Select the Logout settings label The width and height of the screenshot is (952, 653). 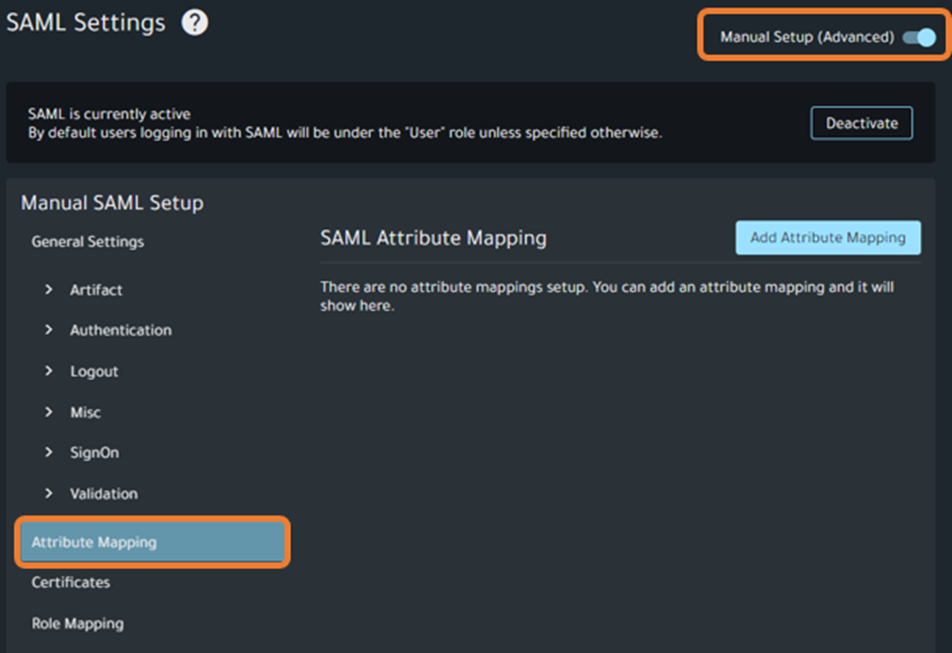click(94, 371)
